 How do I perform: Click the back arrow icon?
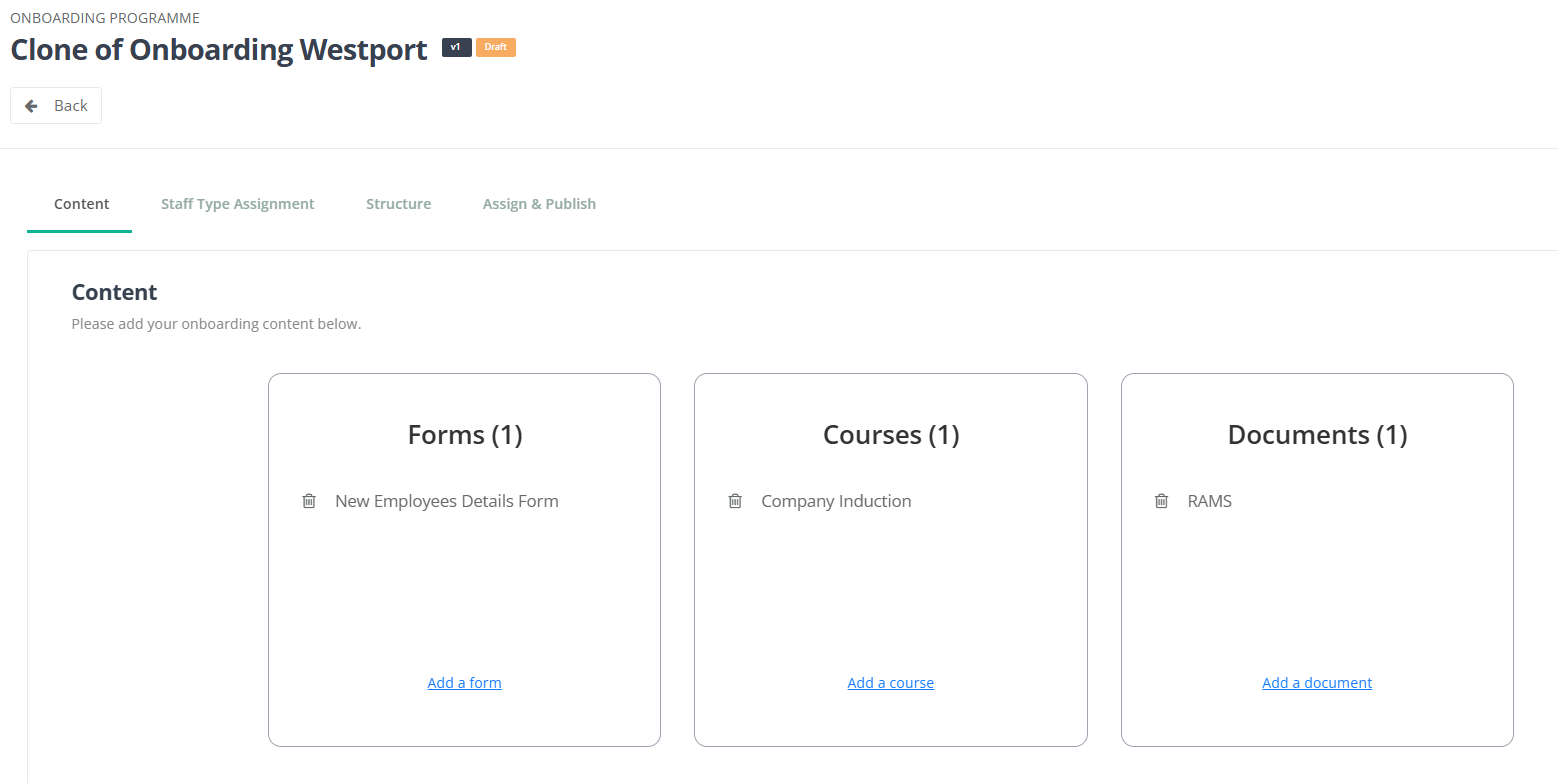tap(31, 105)
